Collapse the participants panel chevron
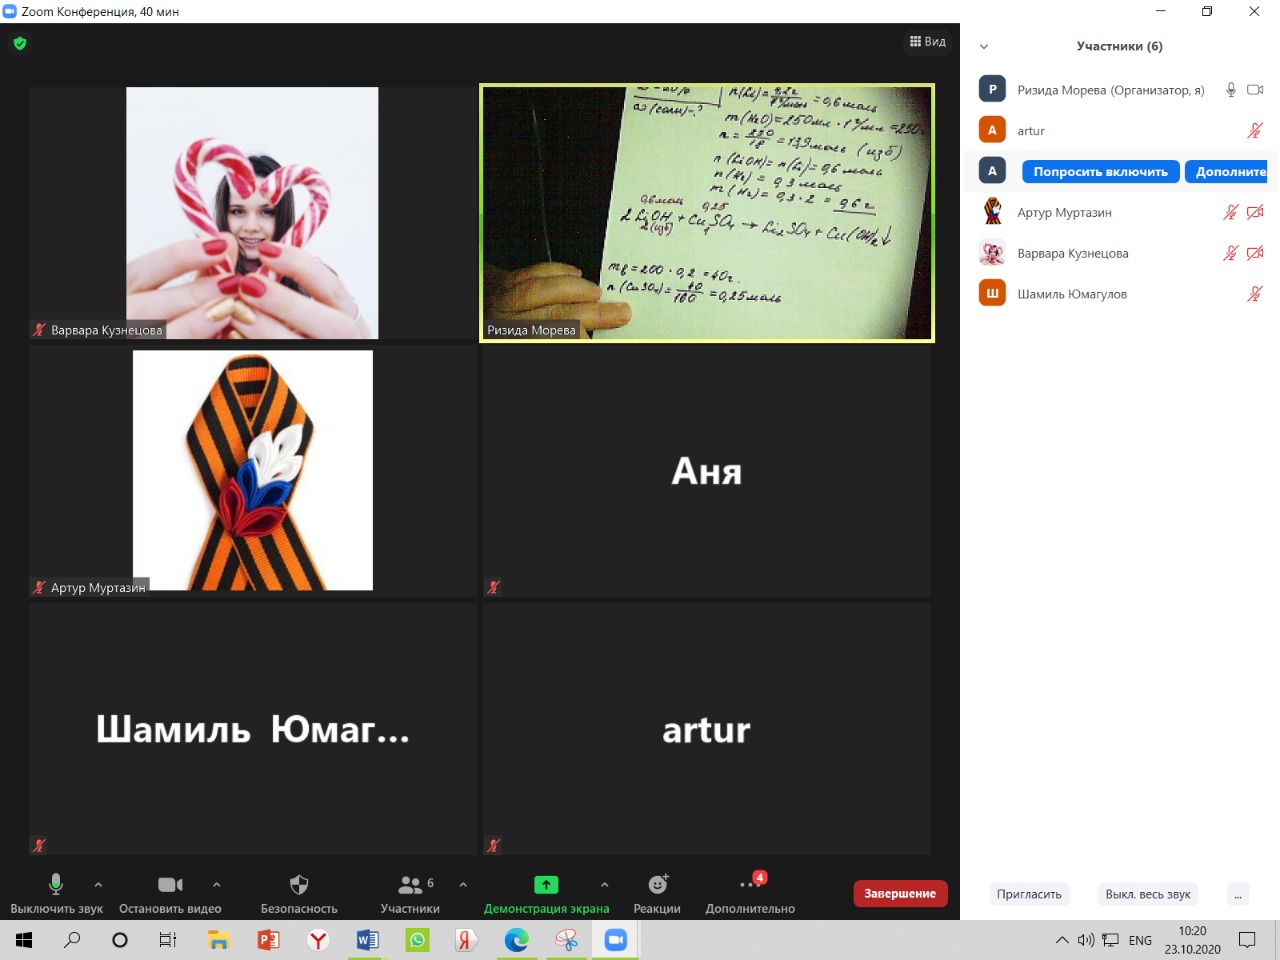The height and width of the screenshot is (960, 1280). click(984, 46)
